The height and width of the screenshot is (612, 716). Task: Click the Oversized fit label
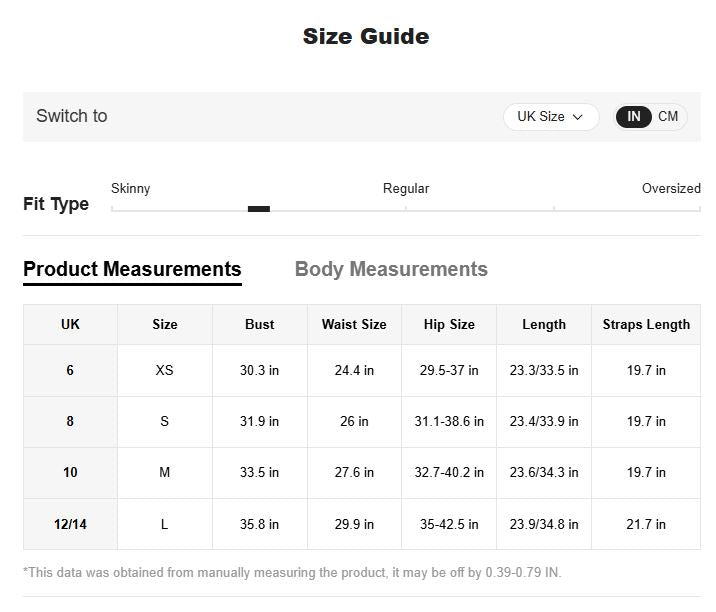tap(671, 188)
